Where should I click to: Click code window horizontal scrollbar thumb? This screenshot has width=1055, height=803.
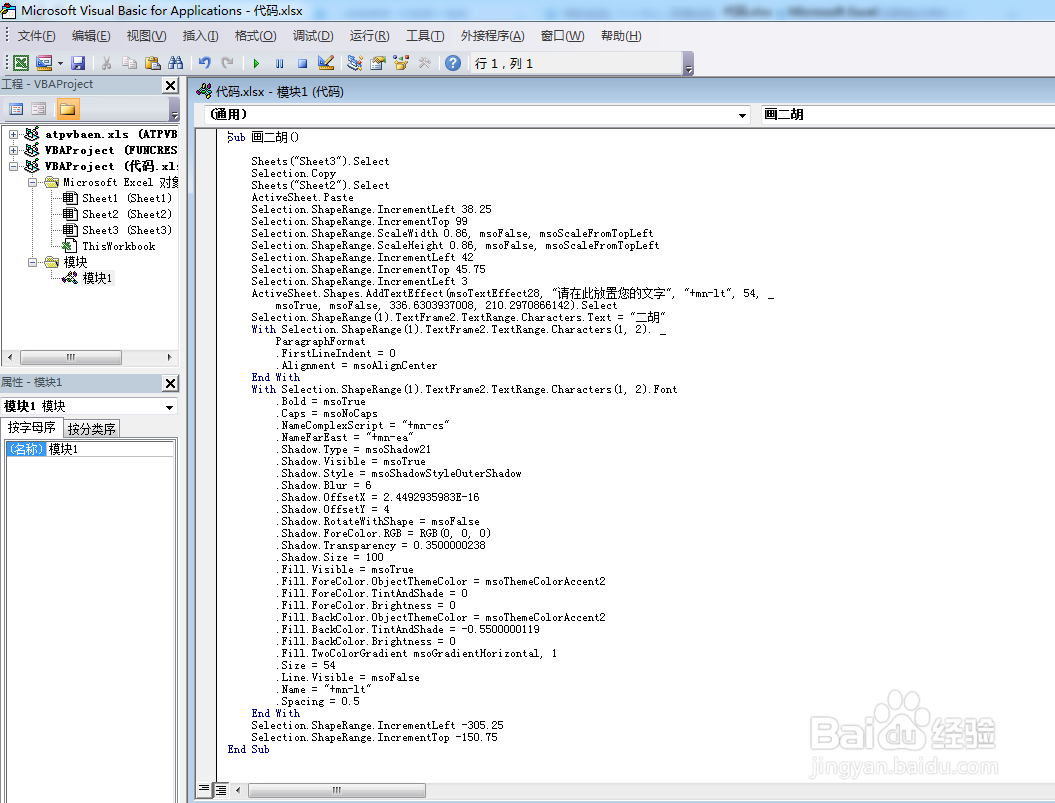(x=336, y=790)
